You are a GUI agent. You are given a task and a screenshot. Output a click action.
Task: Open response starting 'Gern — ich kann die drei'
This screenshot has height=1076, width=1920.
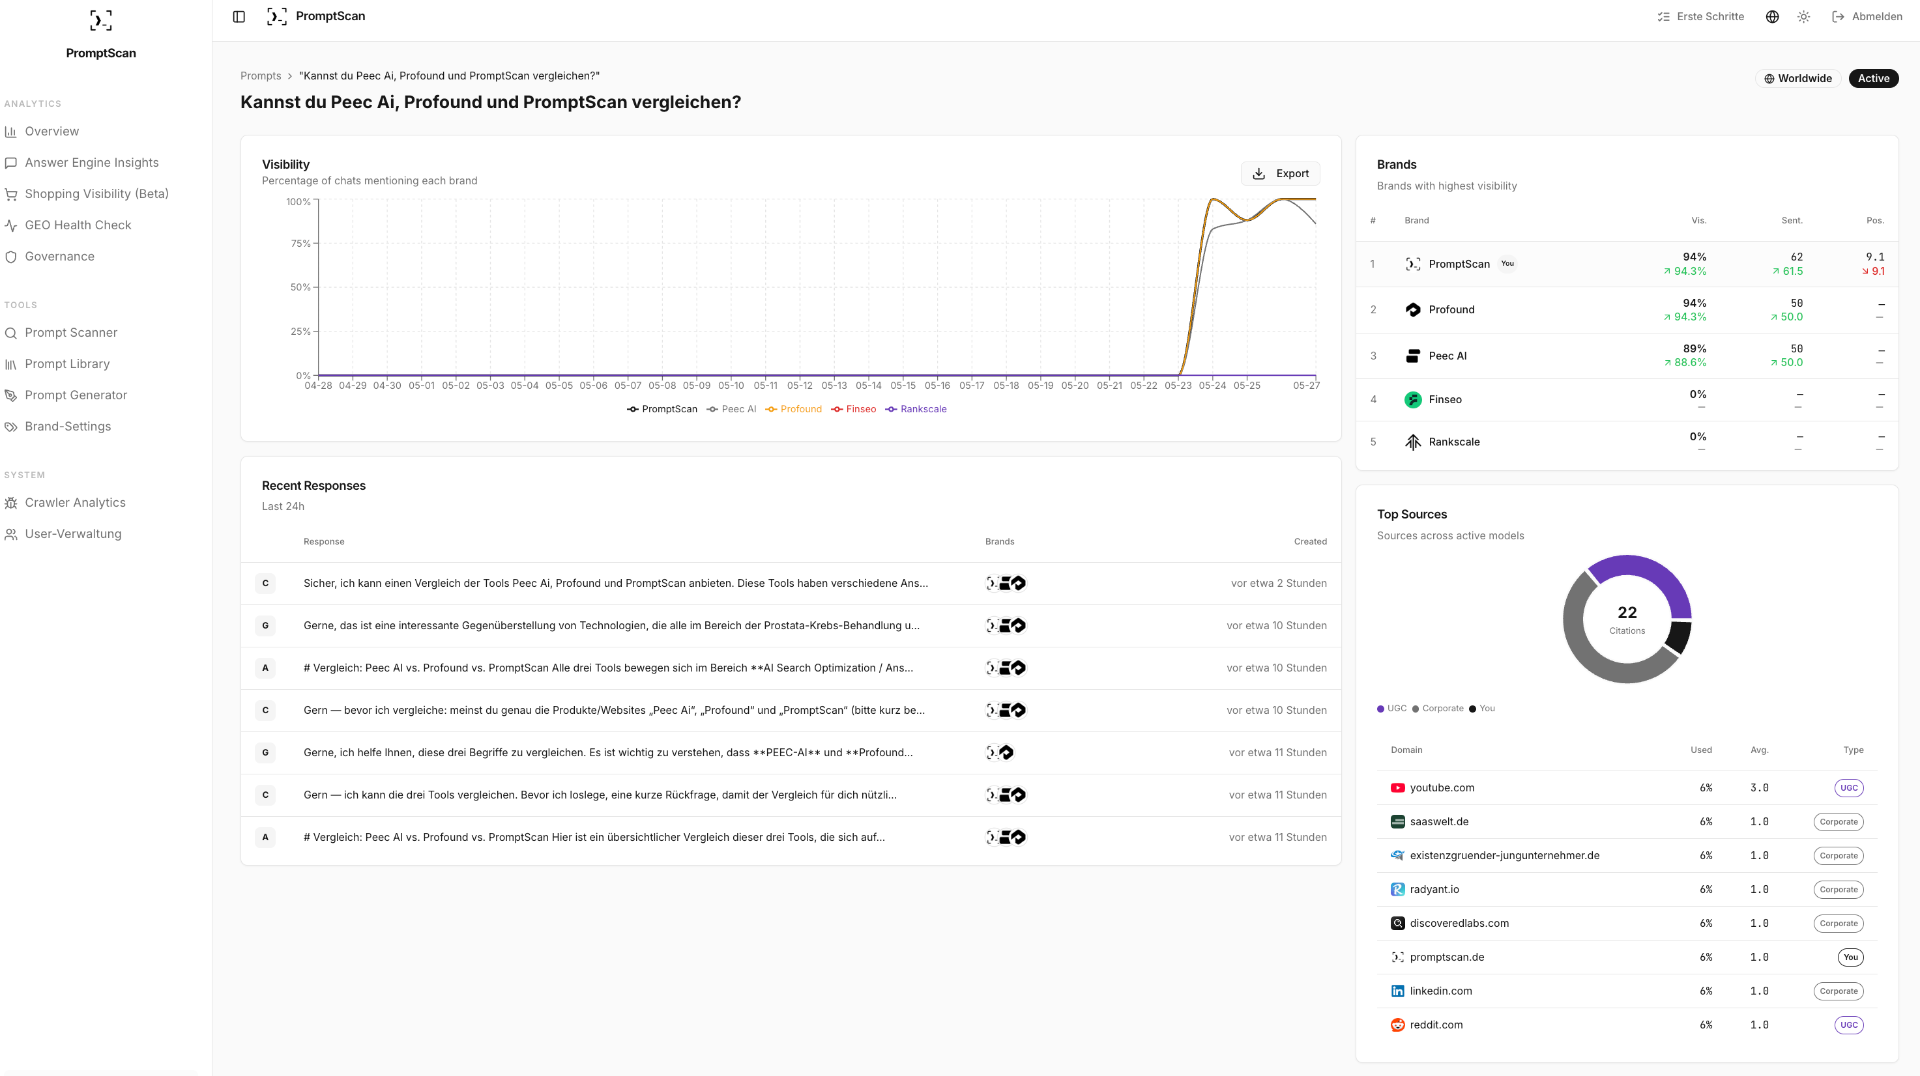pos(791,795)
